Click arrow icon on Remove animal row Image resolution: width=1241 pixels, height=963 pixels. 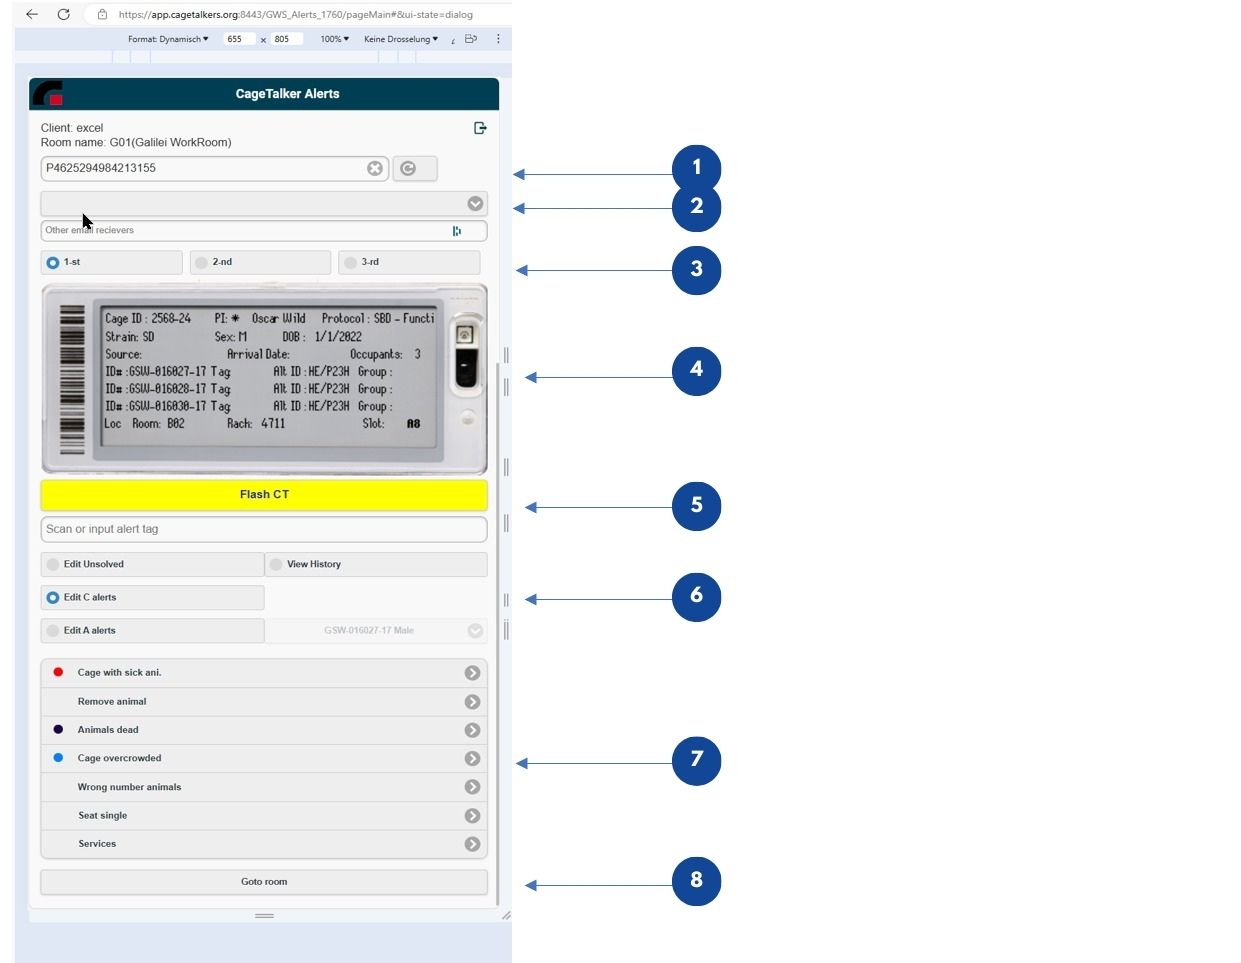472,702
